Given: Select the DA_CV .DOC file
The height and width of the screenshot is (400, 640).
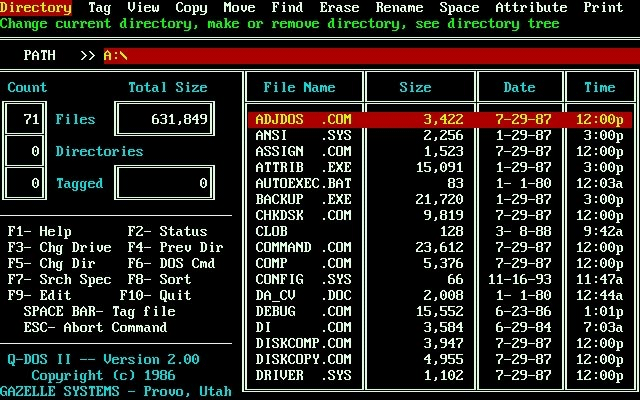Looking at the screenshot, I should pos(440,295).
